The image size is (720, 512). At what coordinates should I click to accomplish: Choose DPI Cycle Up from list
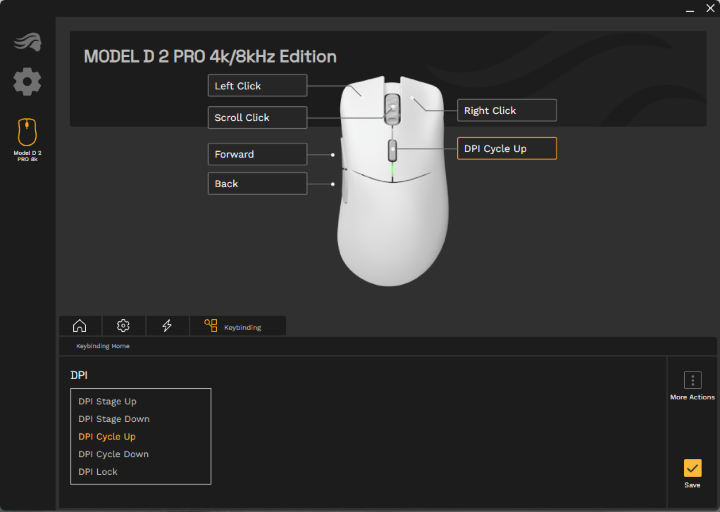click(107, 436)
